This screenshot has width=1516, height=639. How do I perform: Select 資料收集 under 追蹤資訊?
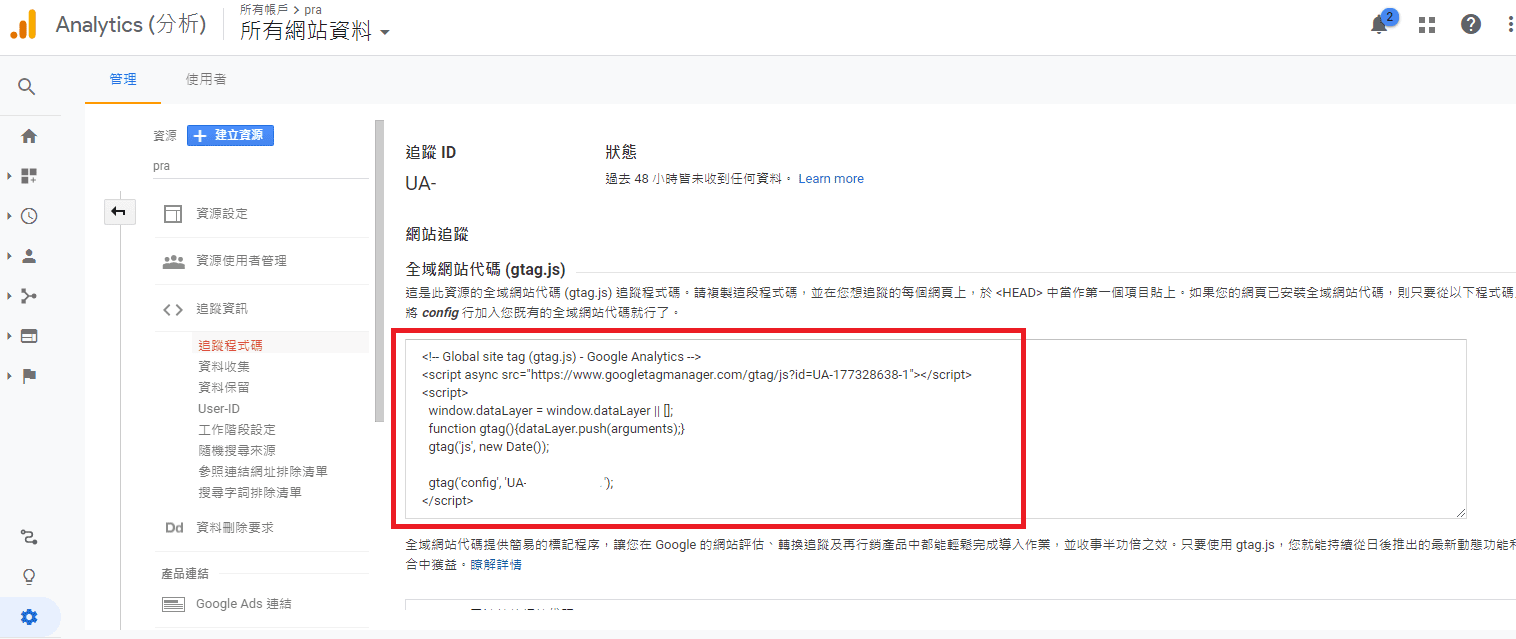224,366
